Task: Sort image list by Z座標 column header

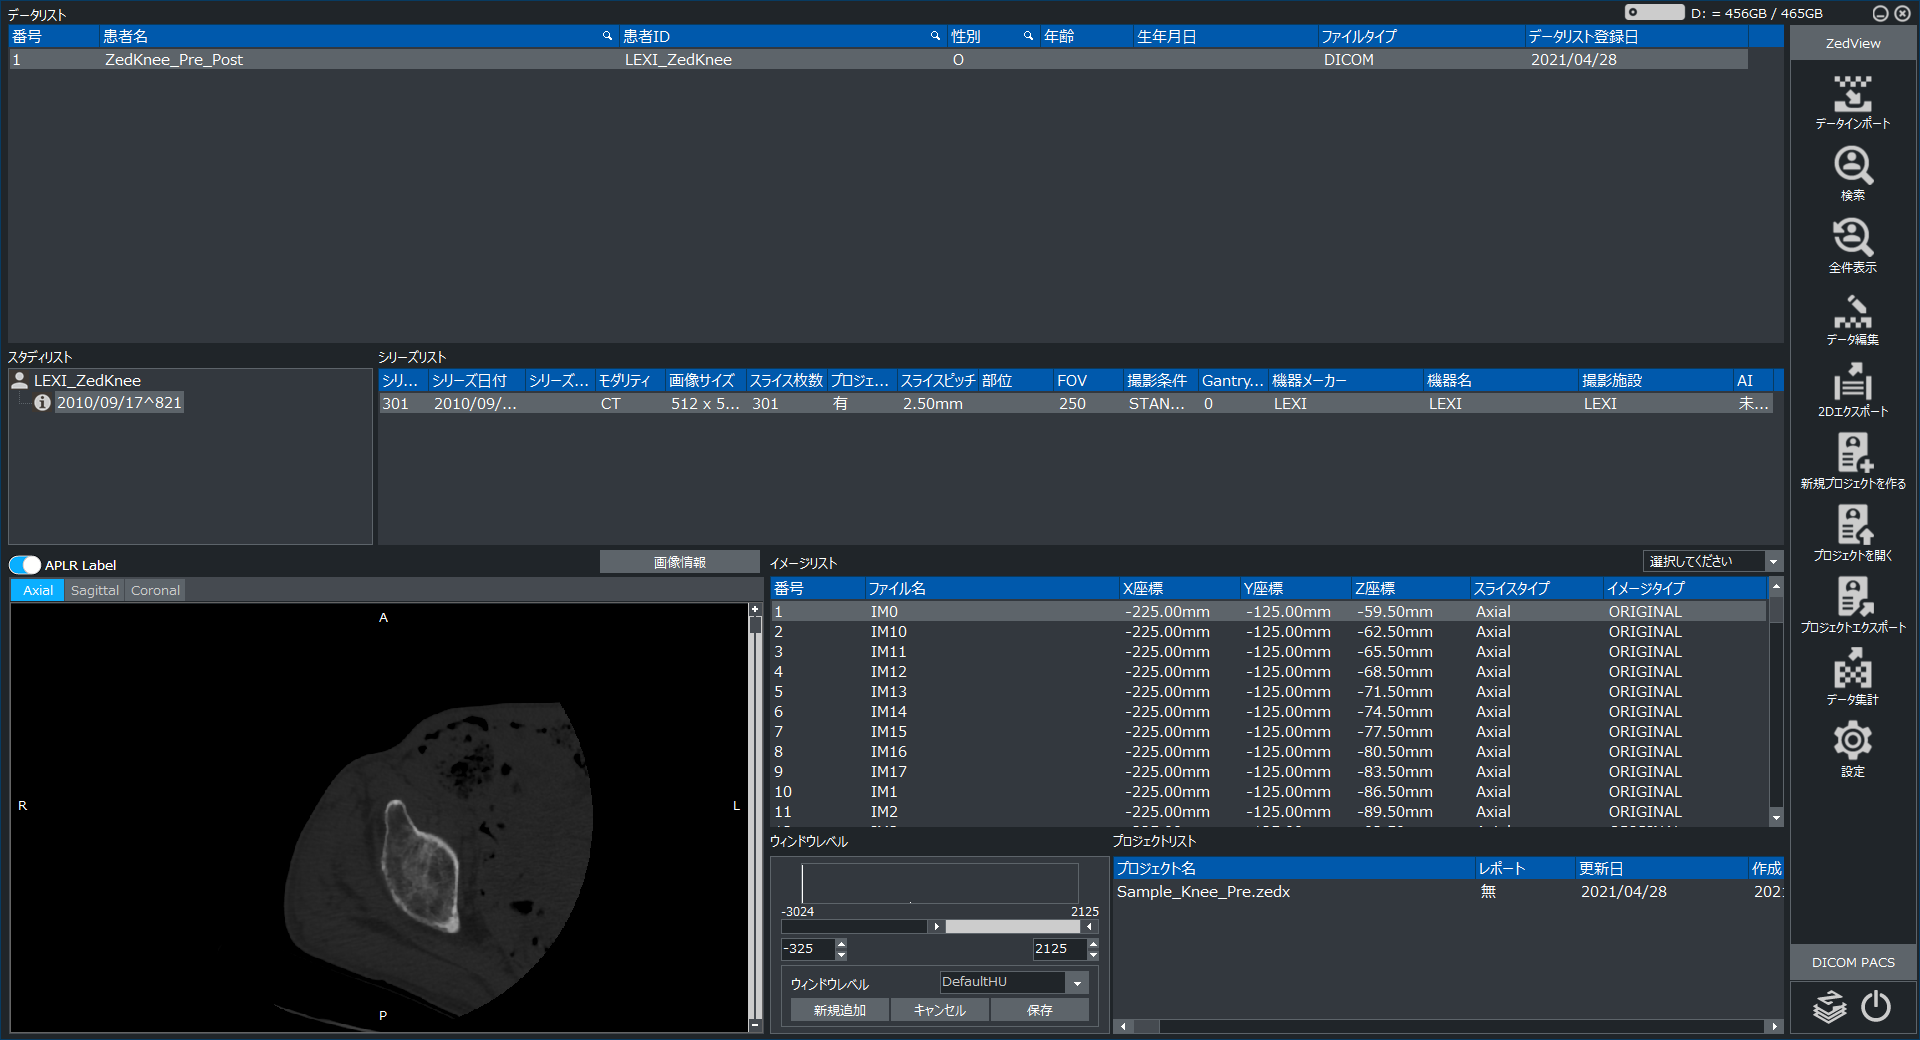Action: tap(1410, 588)
